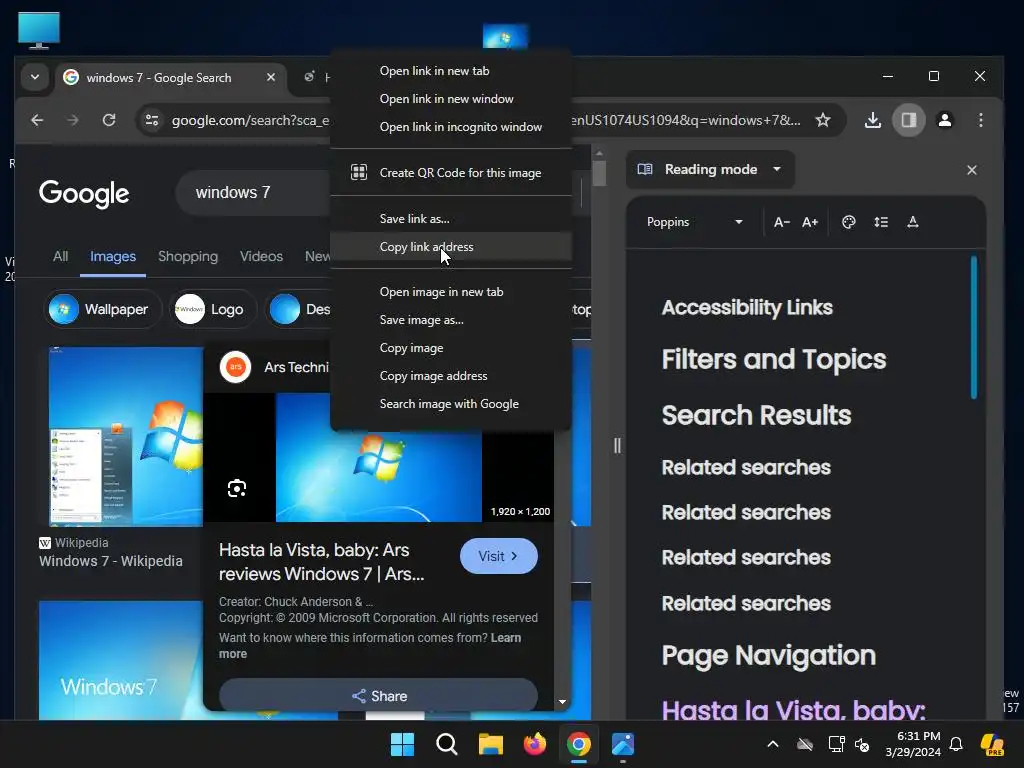Image resolution: width=1024 pixels, height=768 pixels.
Task: Open the line spacing icon
Action: 881,222
